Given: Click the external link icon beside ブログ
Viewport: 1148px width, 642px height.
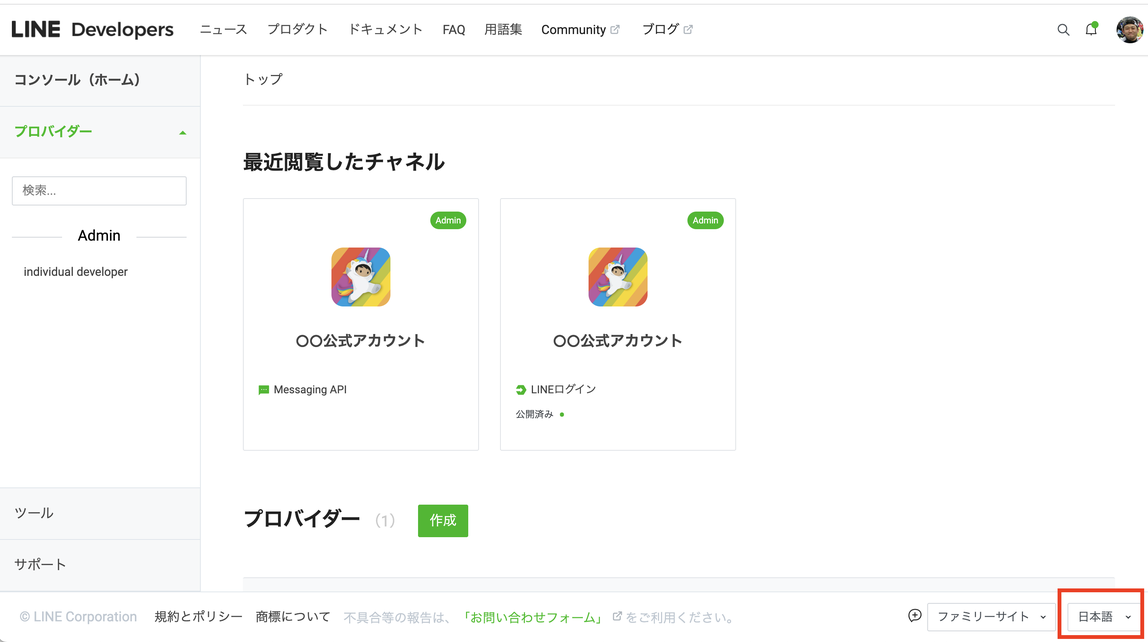Looking at the screenshot, I should tap(687, 30).
